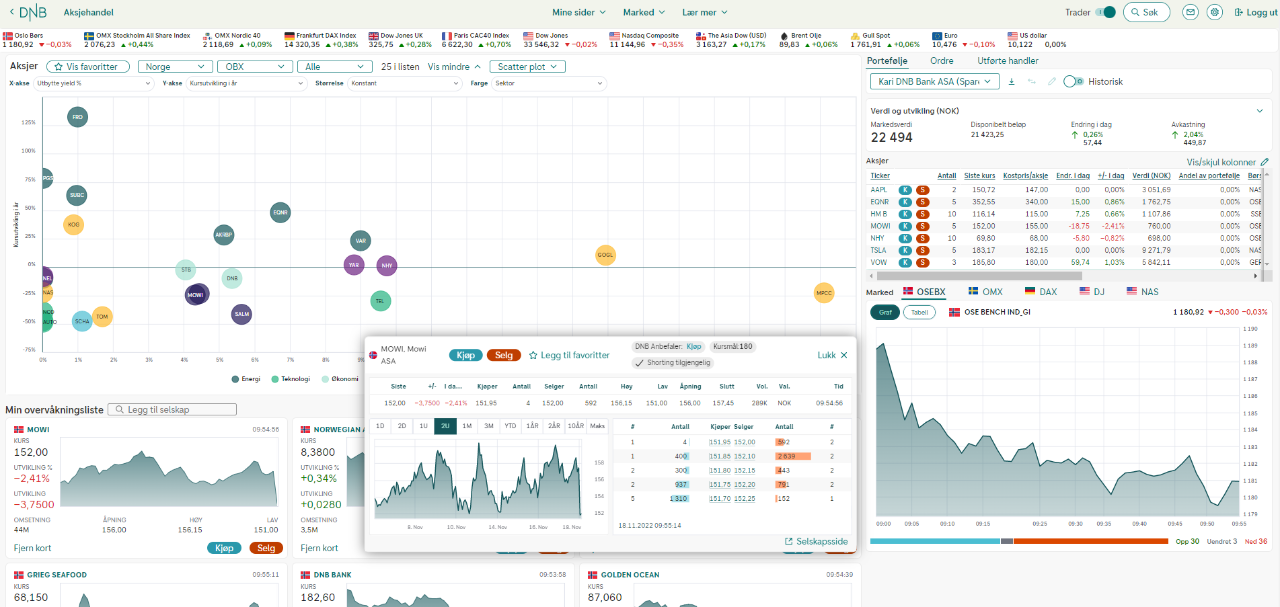Click the transfer arrows icon beside portfolio selector
This screenshot has width=1280, height=607.
pos(1031,81)
